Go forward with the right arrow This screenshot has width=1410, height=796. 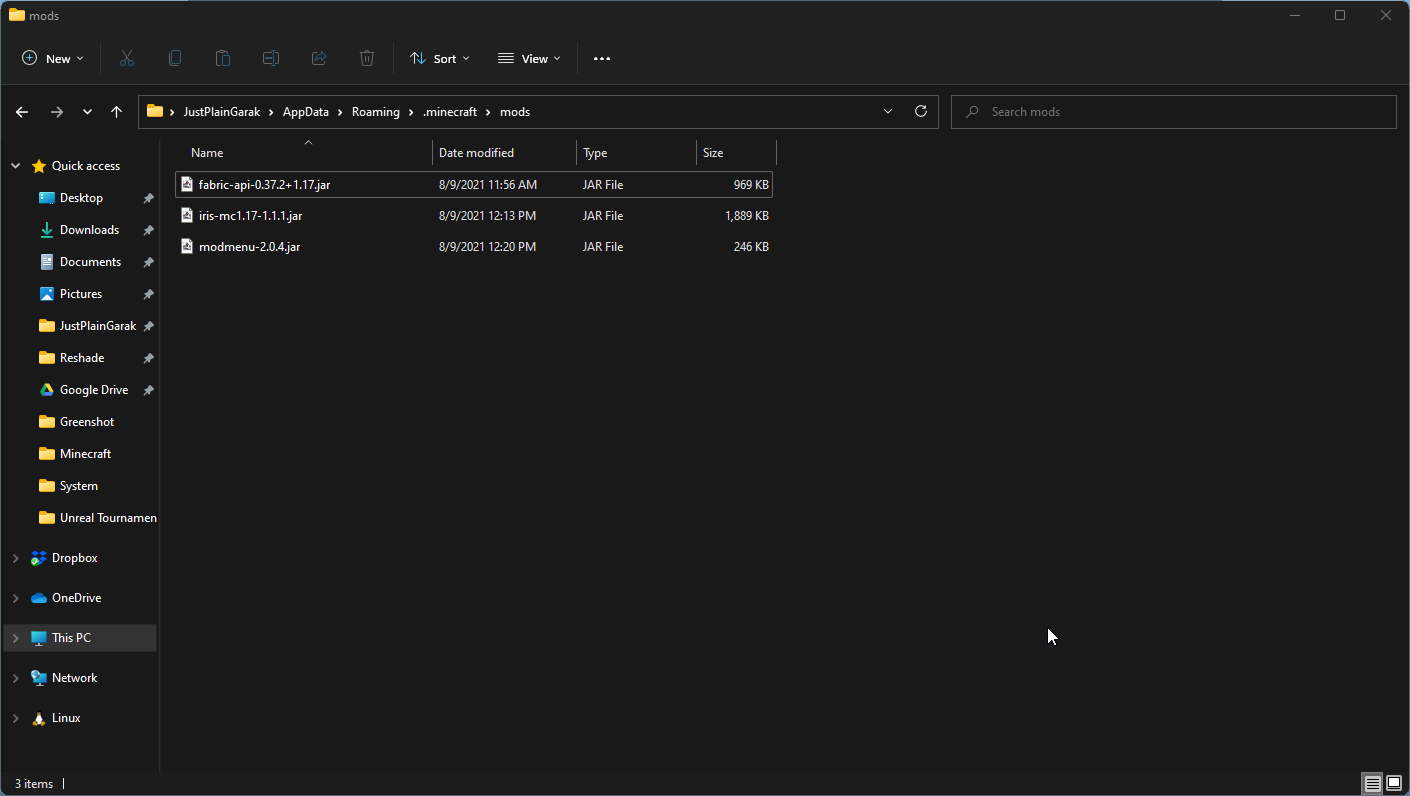(57, 112)
